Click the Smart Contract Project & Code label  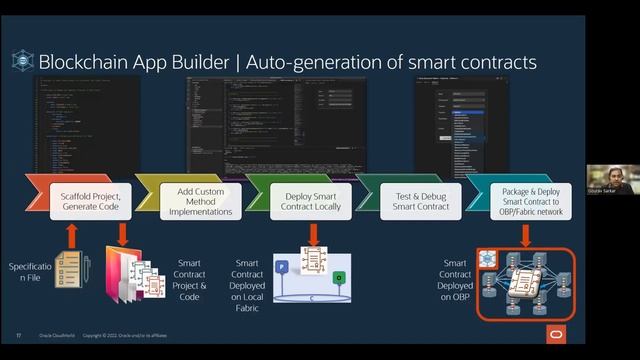pos(189,280)
